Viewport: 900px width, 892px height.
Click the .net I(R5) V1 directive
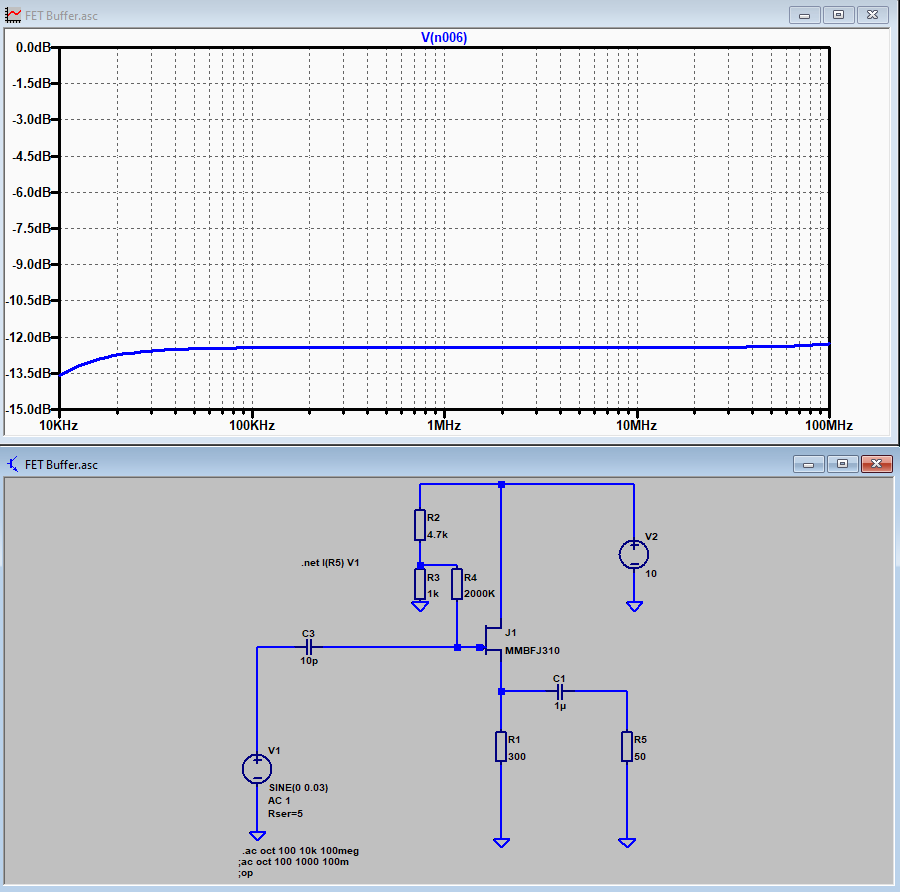330,563
